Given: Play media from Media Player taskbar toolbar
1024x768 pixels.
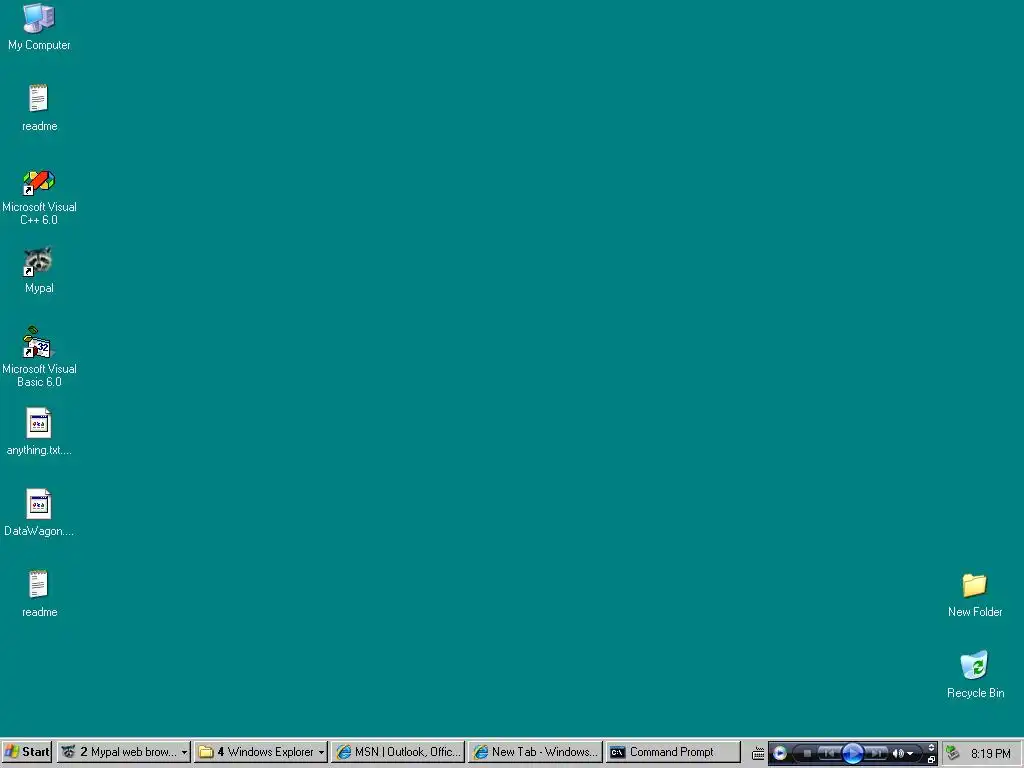Looking at the screenshot, I should (x=852, y=754).
